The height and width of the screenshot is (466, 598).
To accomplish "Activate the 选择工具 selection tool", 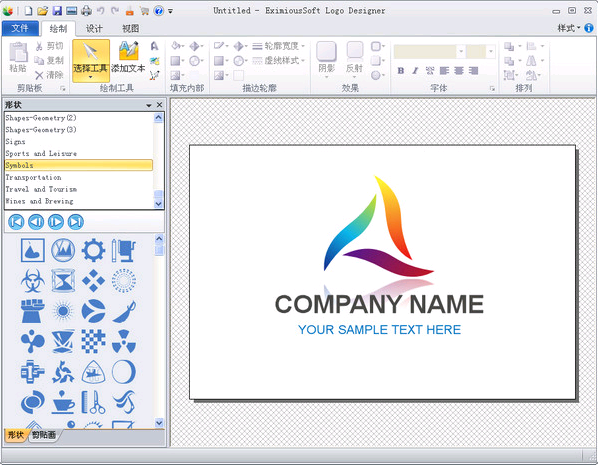I will point(91,60).
